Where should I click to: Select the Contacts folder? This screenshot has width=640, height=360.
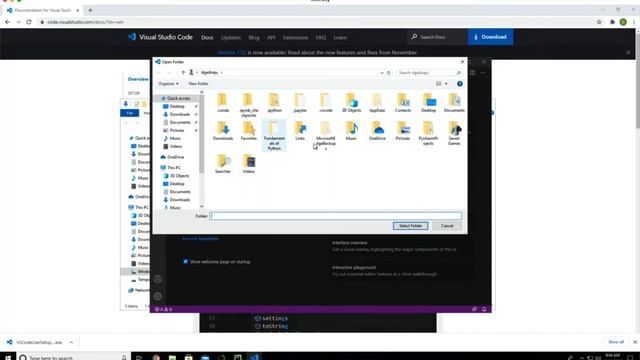(403, 103)
